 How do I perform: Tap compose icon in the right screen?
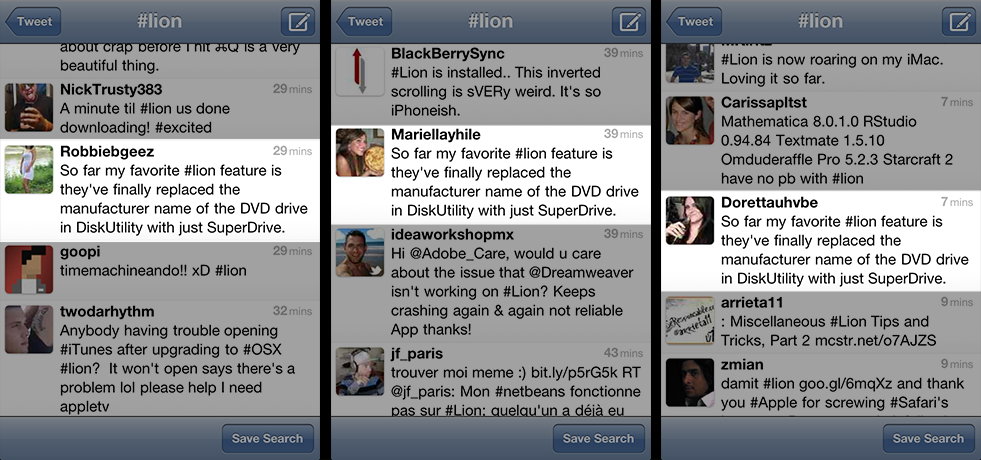tap(958, 22)
